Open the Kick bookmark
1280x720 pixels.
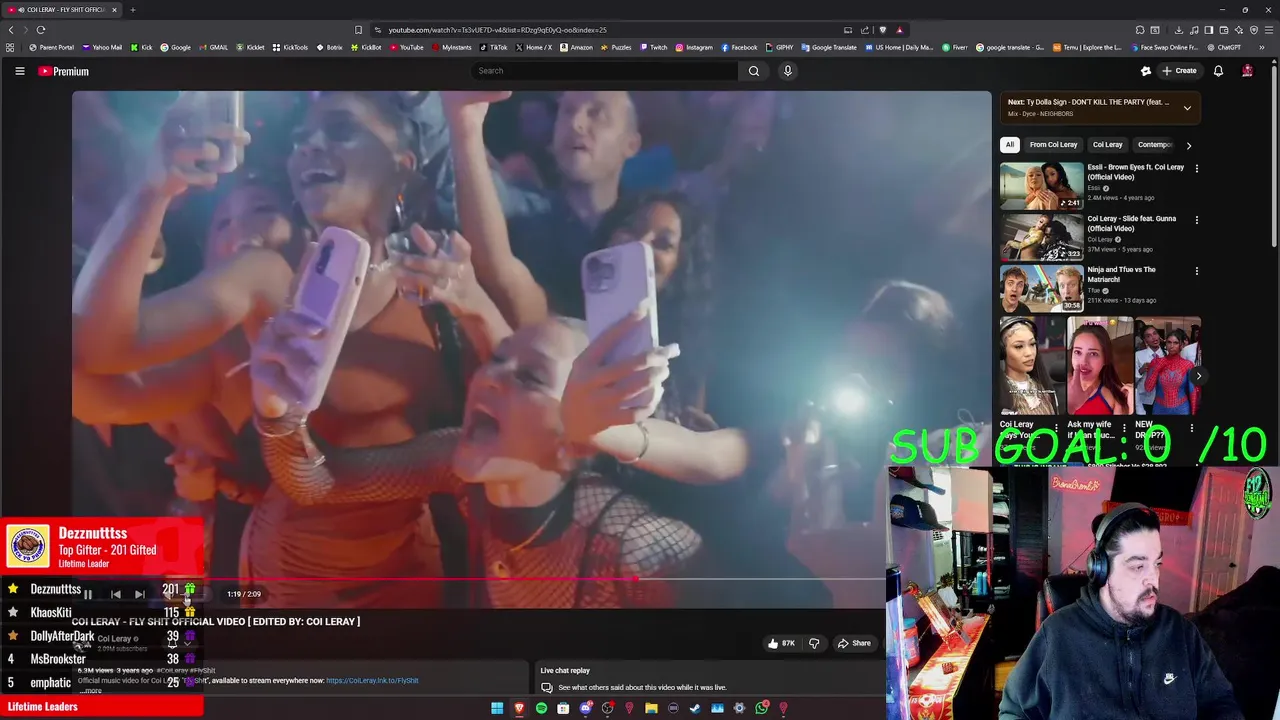pyautogui.click(x=142, y=47)
